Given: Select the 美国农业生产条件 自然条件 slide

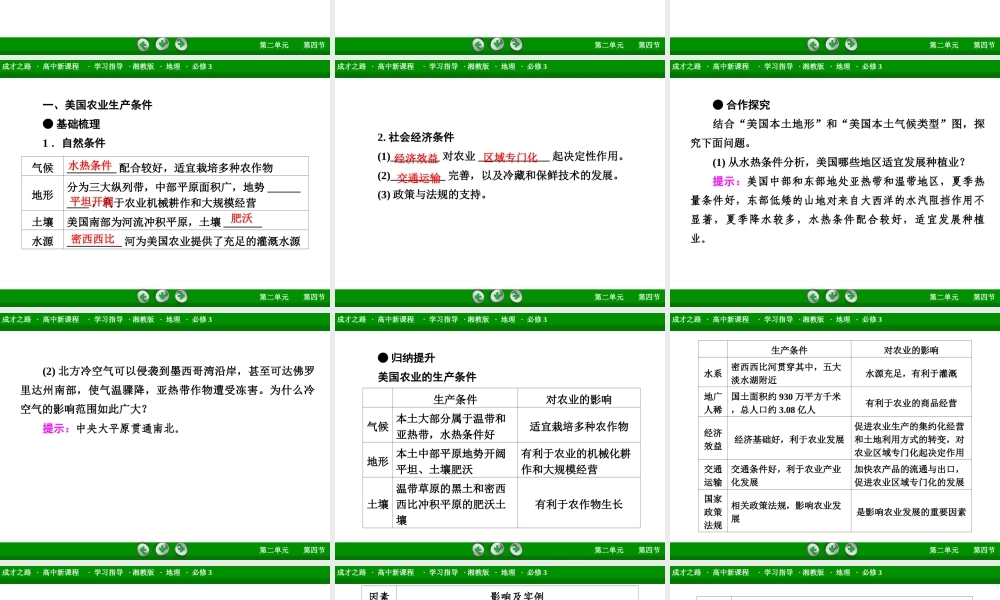Looking at the screenshot, I should tap(164, 182).
